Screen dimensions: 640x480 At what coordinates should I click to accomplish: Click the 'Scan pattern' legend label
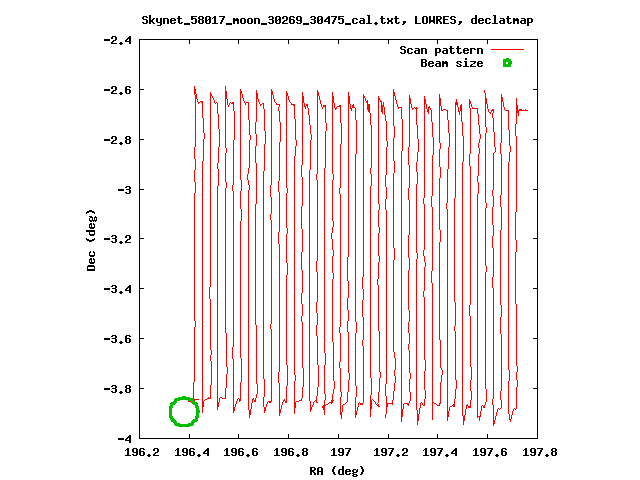[x=441, y=50]
